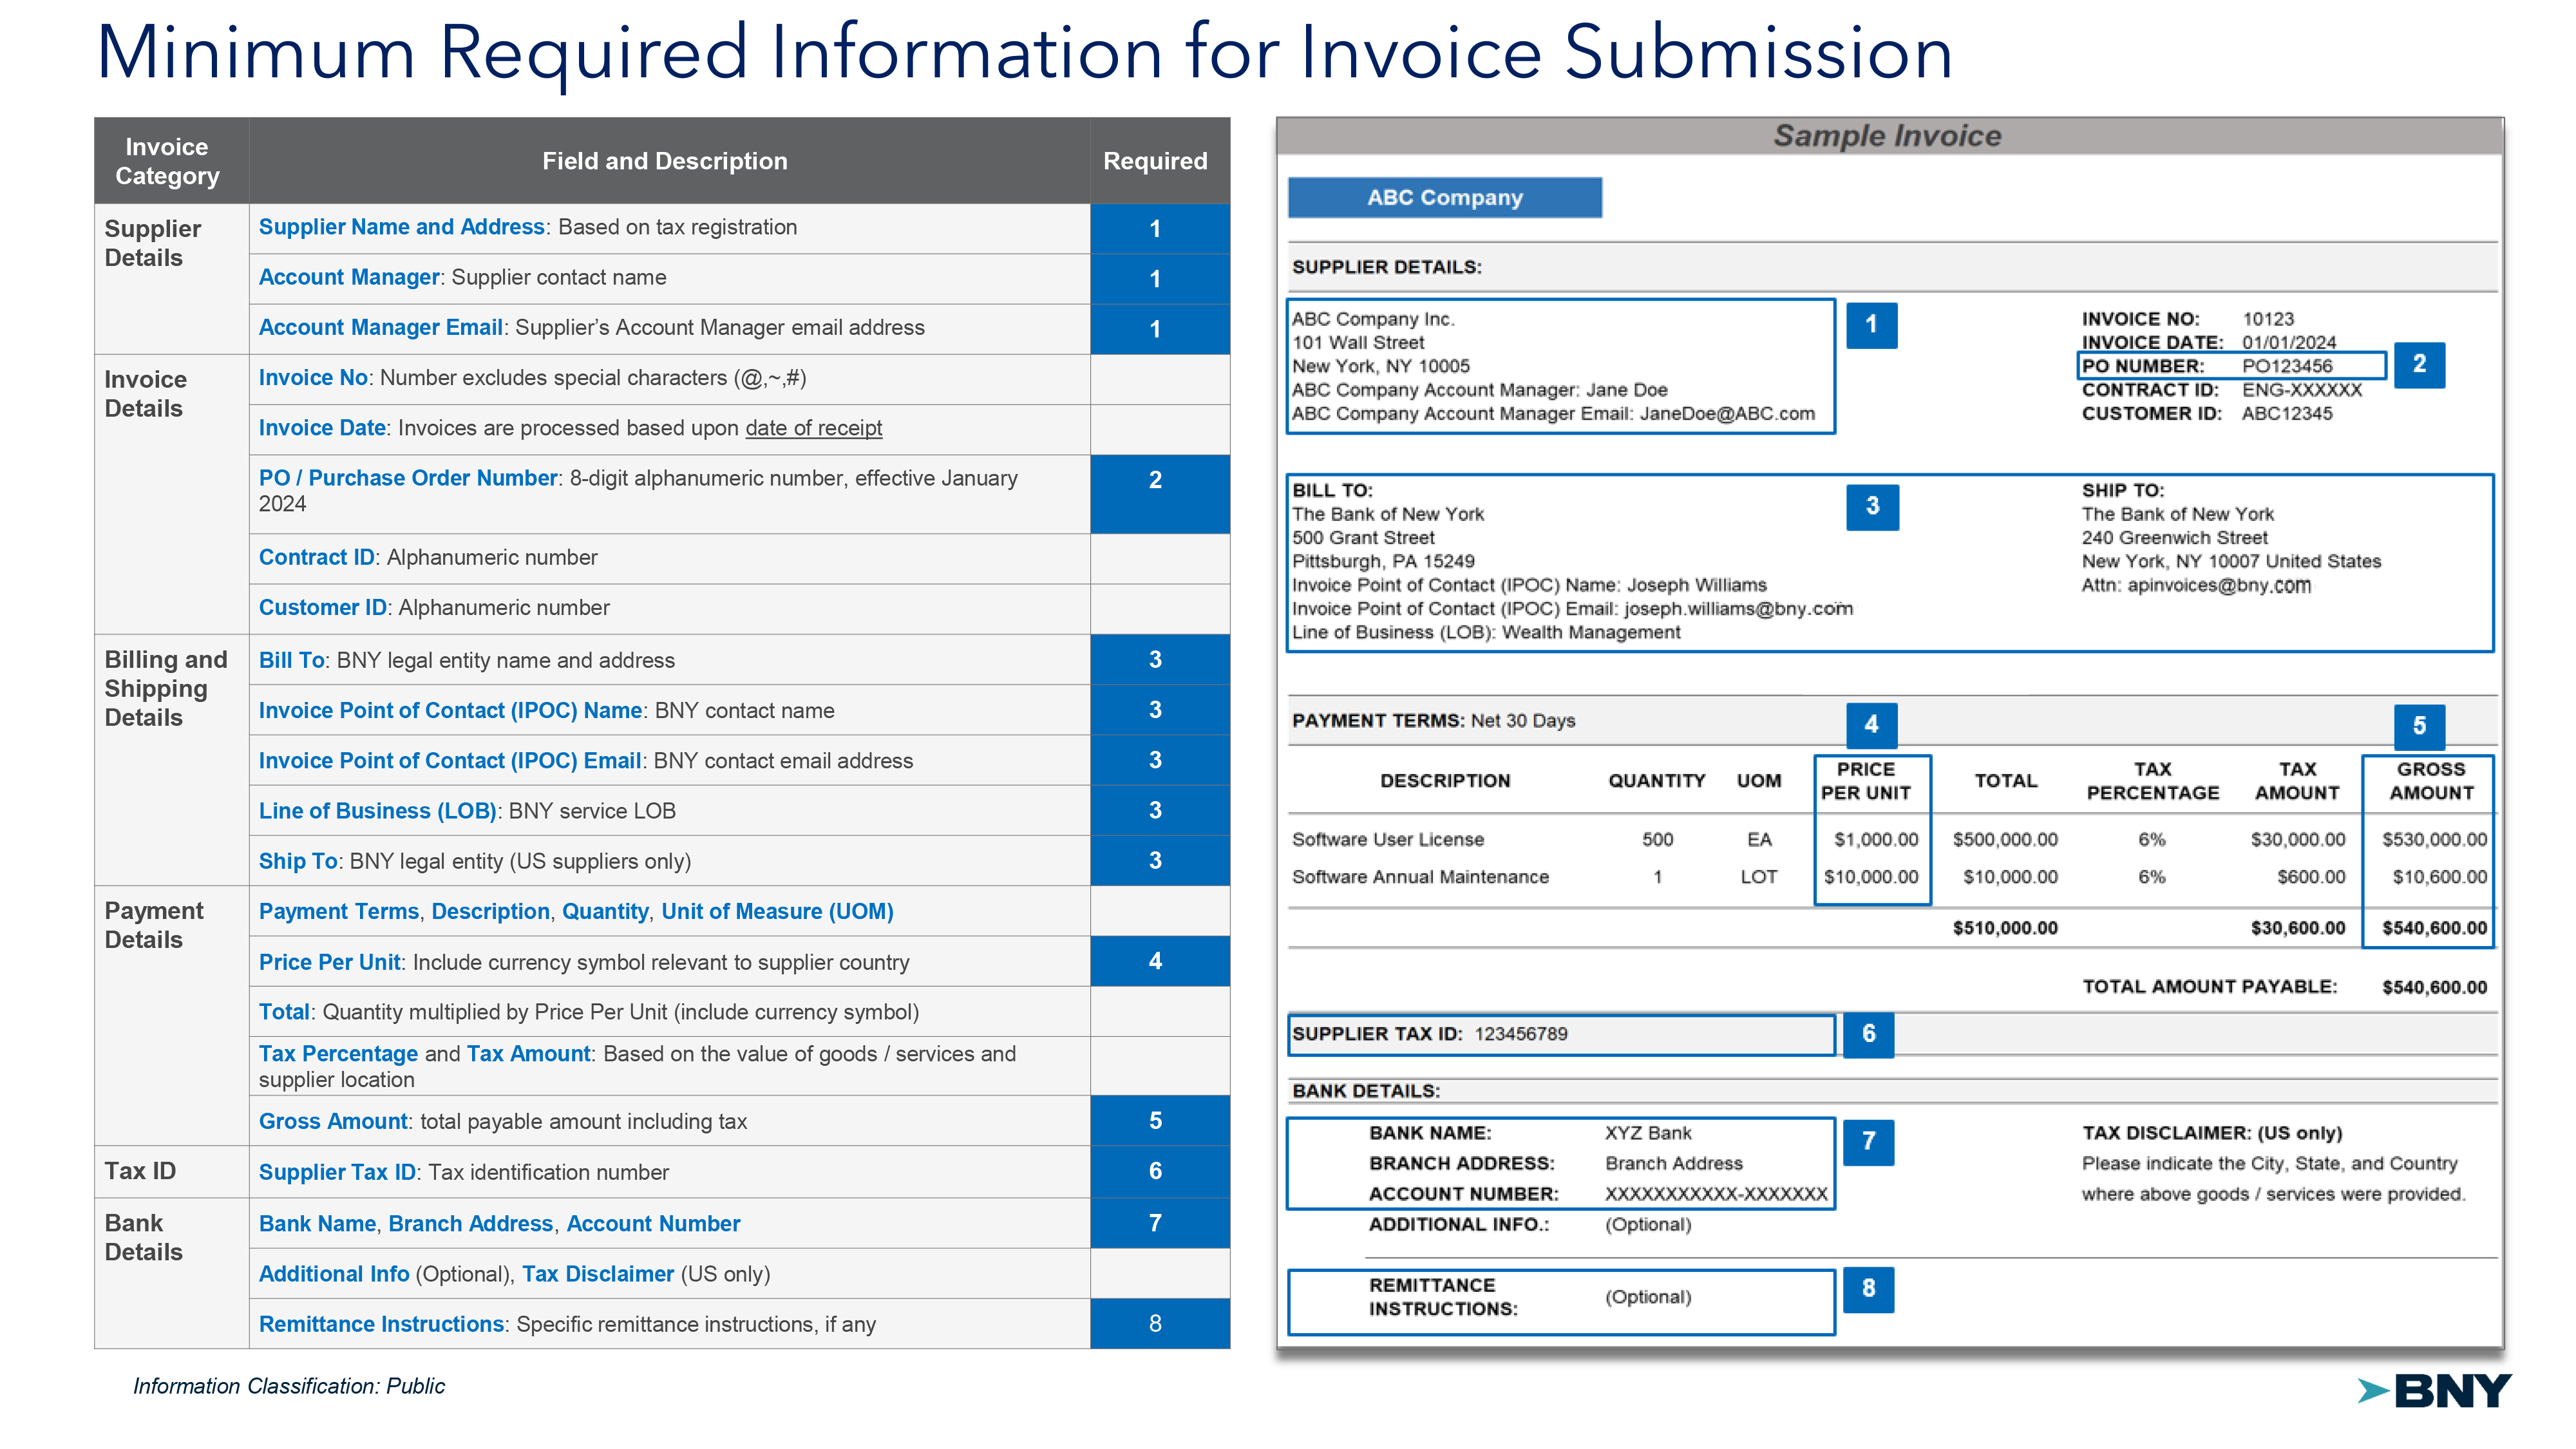Click the ABC Company blue banner
Image resolution: width=2576 pixels, height=1449 pixels.
click(1444, 198)
